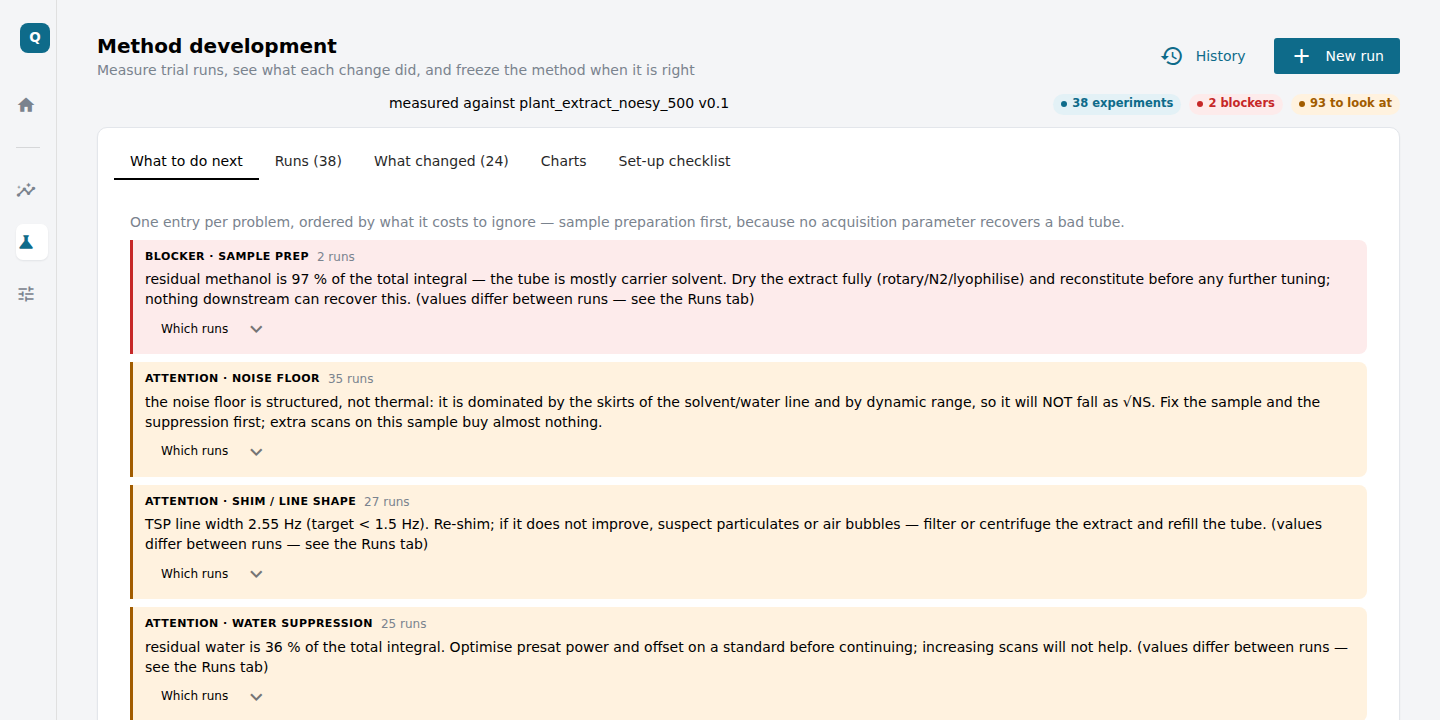Click the ATTENTION · NOISE FLOOR label
1440x720 pixels.
coord(232,378)
